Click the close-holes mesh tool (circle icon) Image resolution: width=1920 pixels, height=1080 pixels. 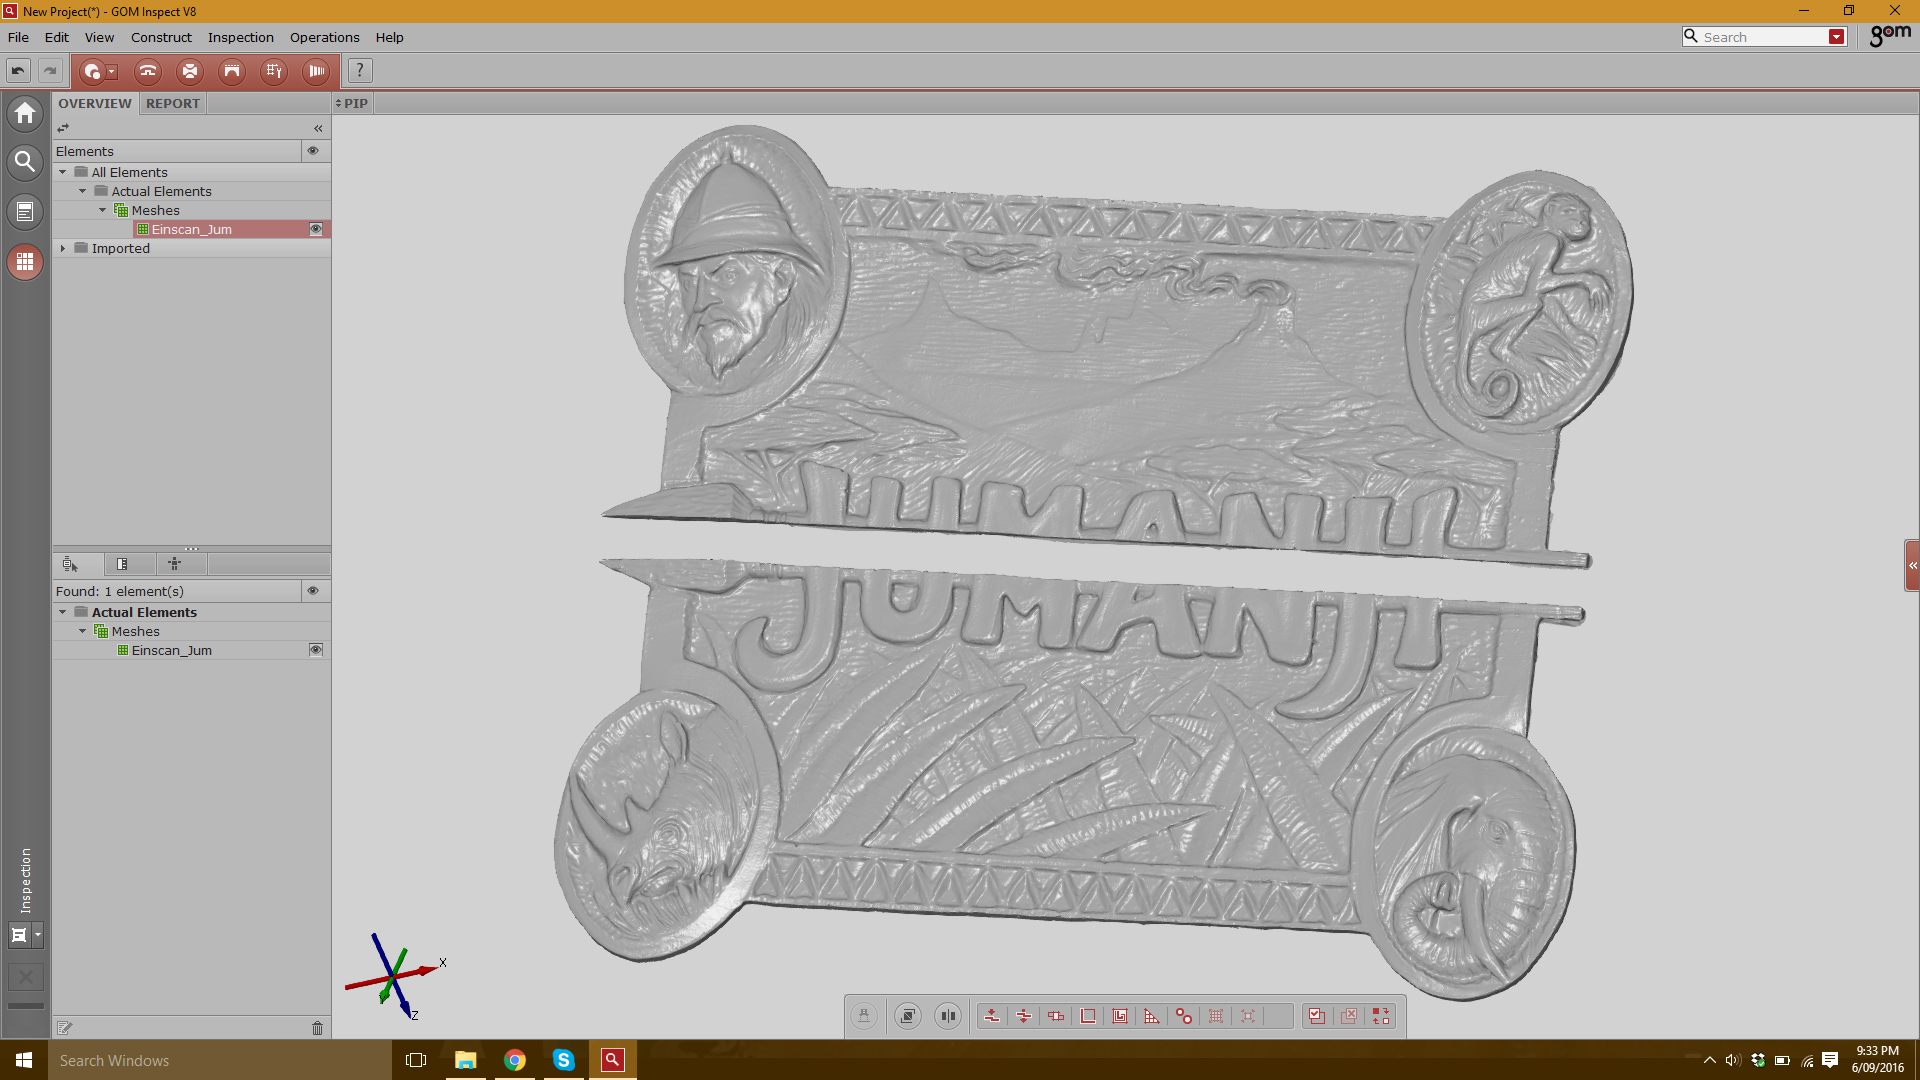pyautogui.click(x=92, y=71)
